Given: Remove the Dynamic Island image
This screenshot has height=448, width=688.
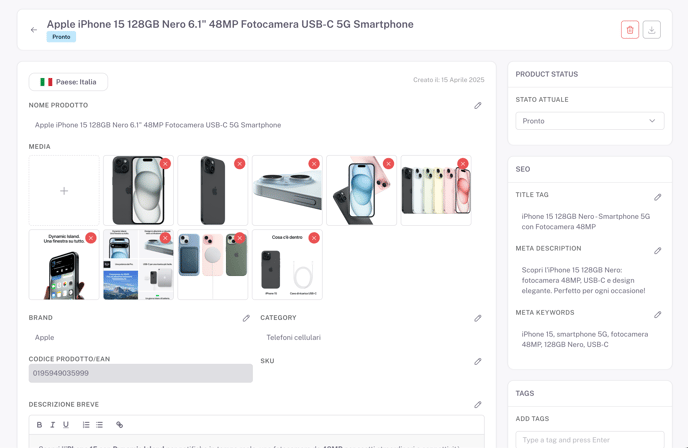Looking at the screenshot, I should [x=91, y=238].
